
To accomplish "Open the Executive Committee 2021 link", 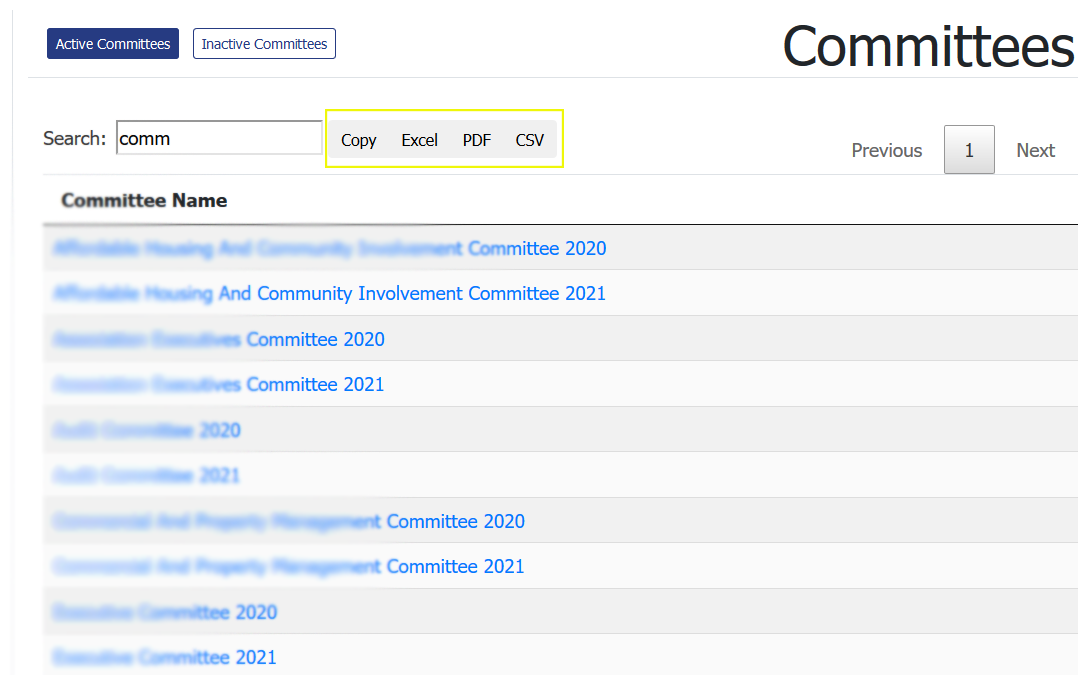I will coord(164,658).
